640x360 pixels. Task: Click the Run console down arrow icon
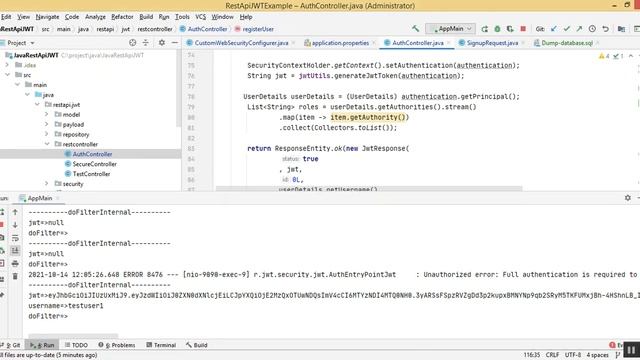[15, 225]
